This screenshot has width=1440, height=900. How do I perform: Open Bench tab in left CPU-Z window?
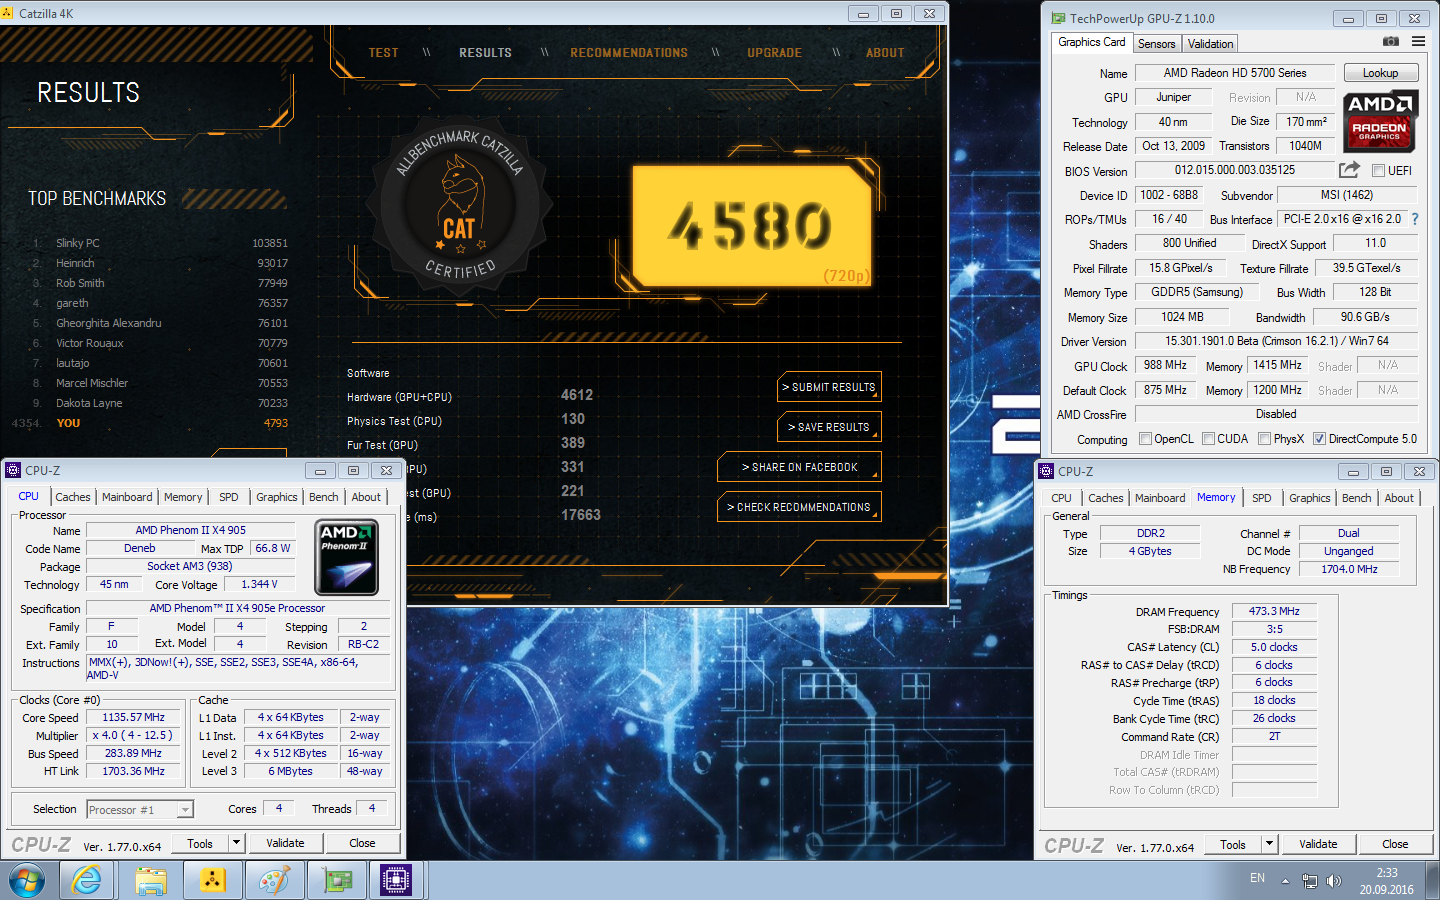pyautogui.click(x=323, y=497)
